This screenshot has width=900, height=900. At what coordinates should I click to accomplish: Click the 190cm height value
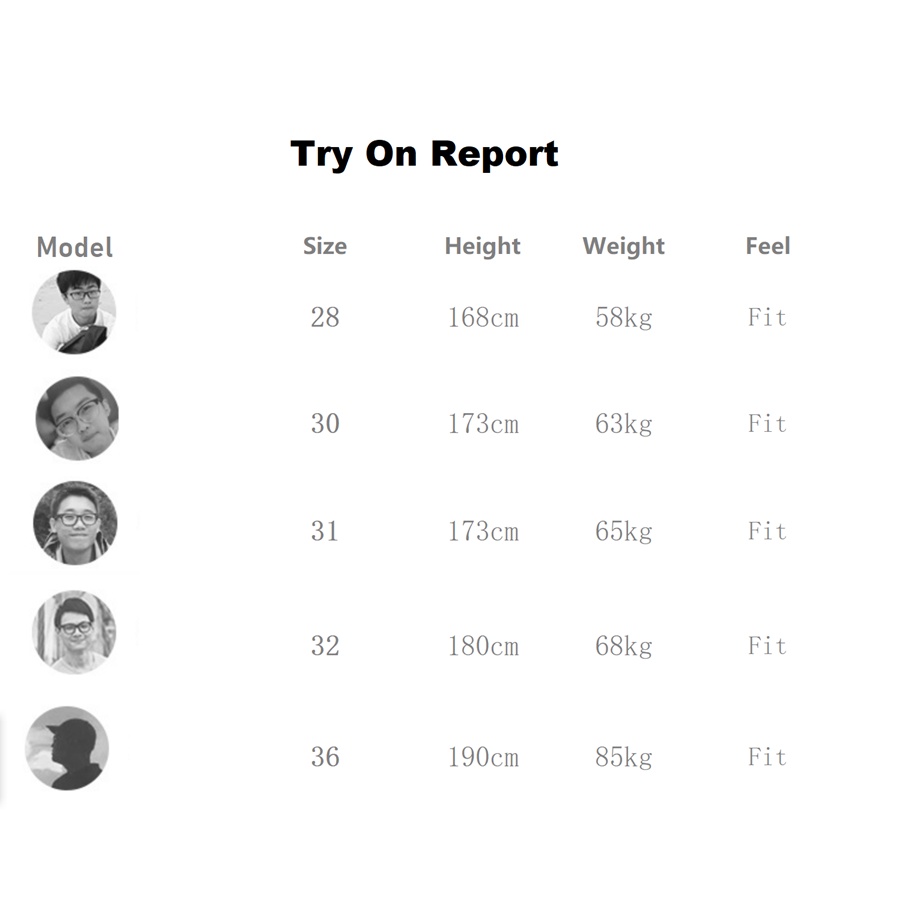[483, 757]
